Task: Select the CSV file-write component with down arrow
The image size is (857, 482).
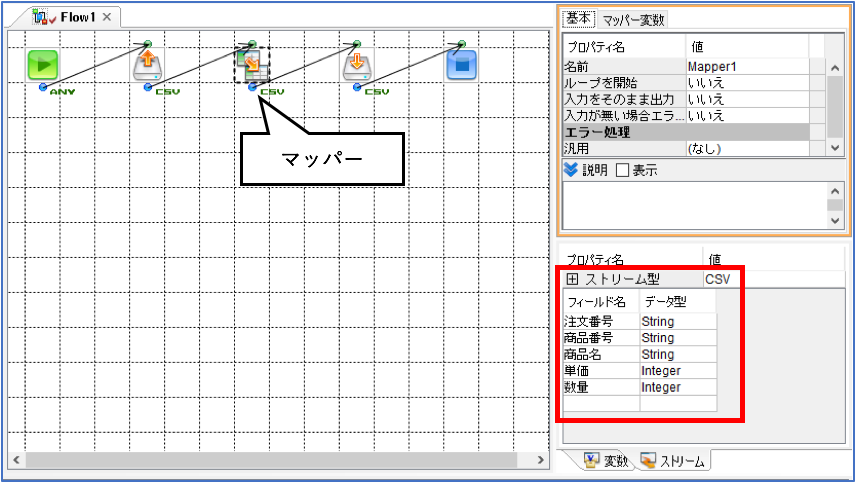Action: click(x=357, y=65)
